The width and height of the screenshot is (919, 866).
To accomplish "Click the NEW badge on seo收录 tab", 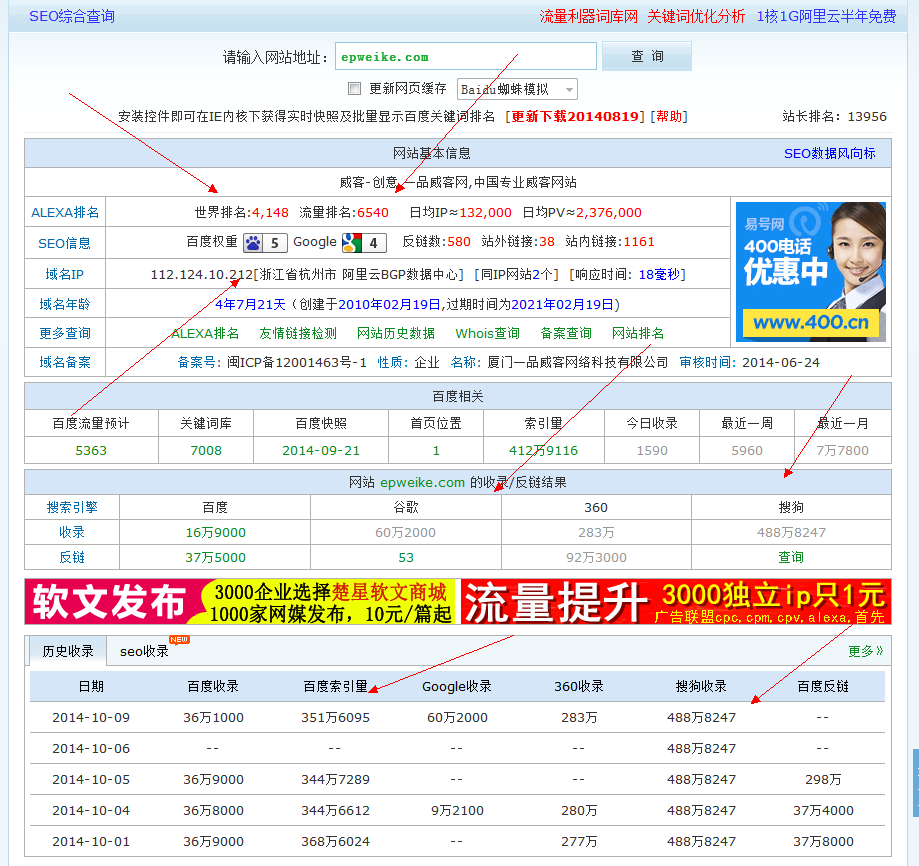I will [x=179, y=639].
